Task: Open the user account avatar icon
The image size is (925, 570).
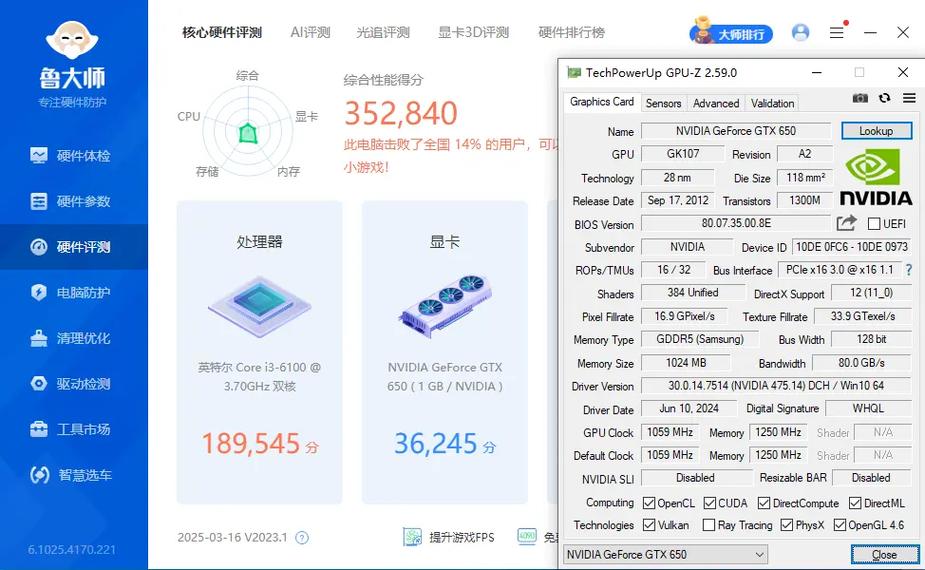Action: (x=800, y=33)
